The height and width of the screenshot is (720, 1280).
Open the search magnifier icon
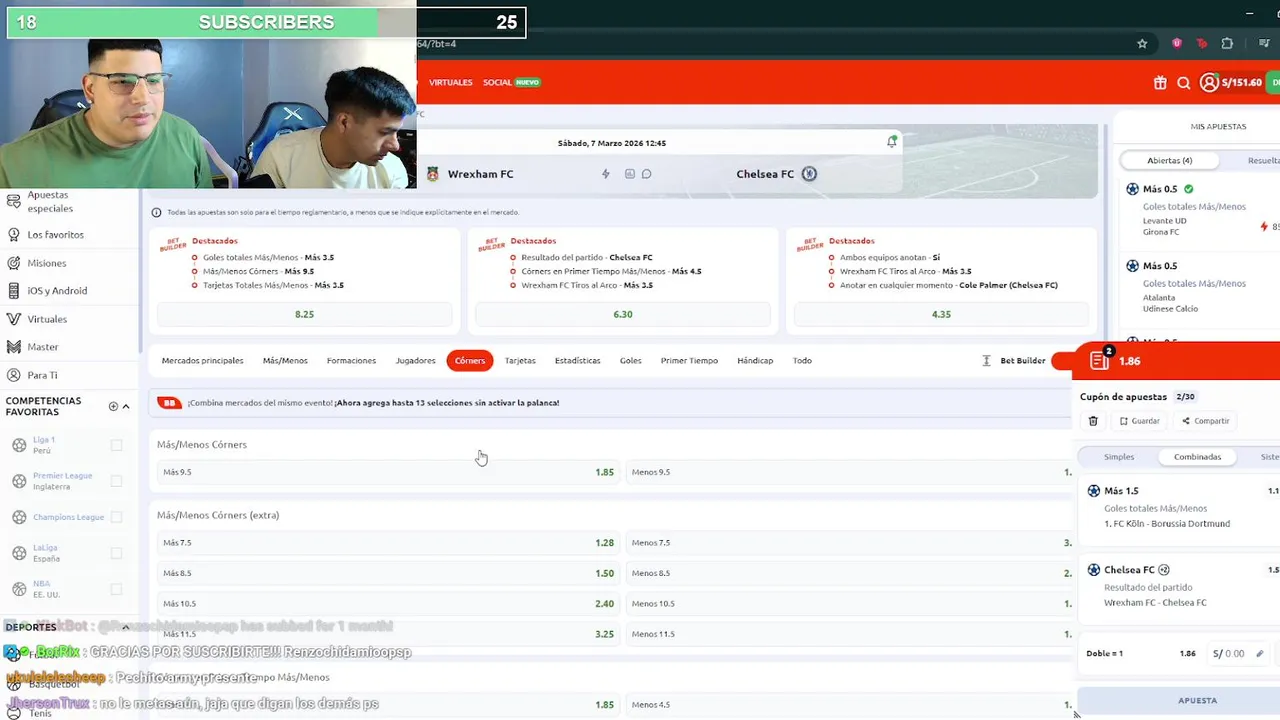[x=1184, y=83]
